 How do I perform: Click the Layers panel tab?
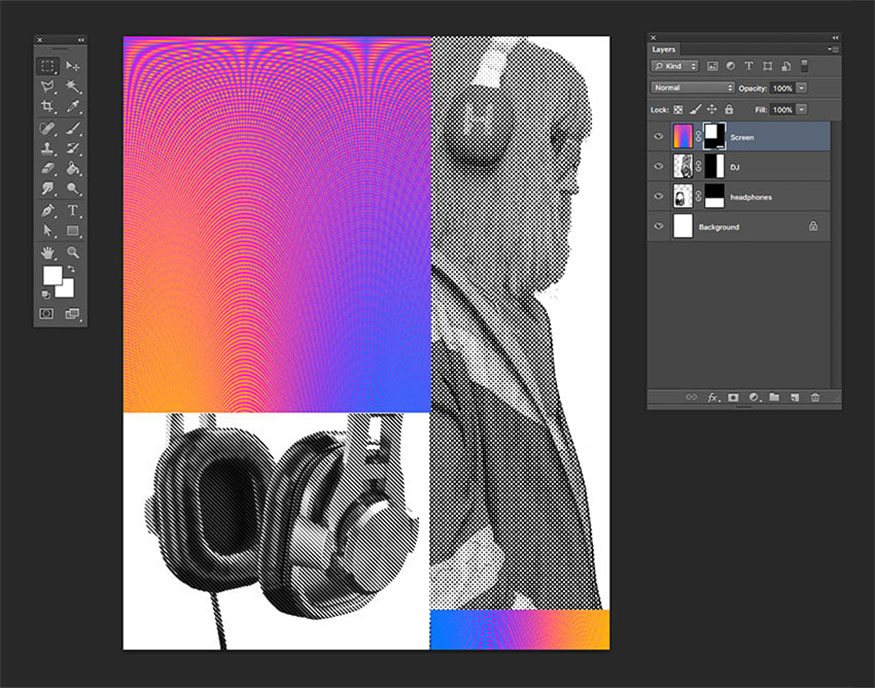[x=664, y=49]
